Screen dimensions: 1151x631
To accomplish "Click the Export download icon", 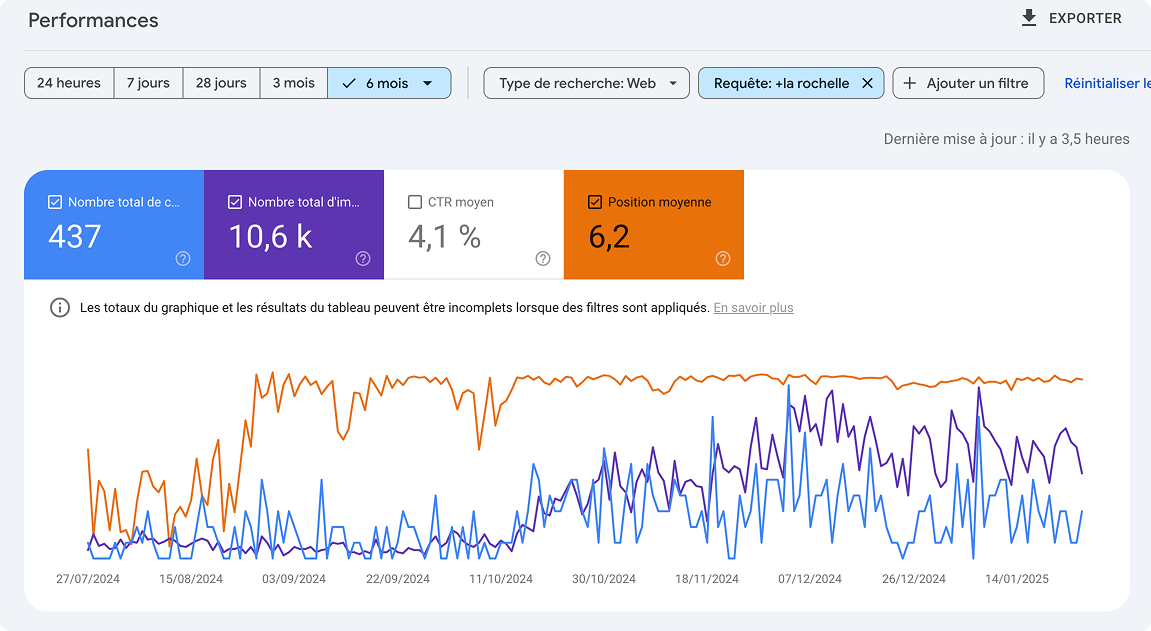I will pyautogui.click(x=1029, y=18).
